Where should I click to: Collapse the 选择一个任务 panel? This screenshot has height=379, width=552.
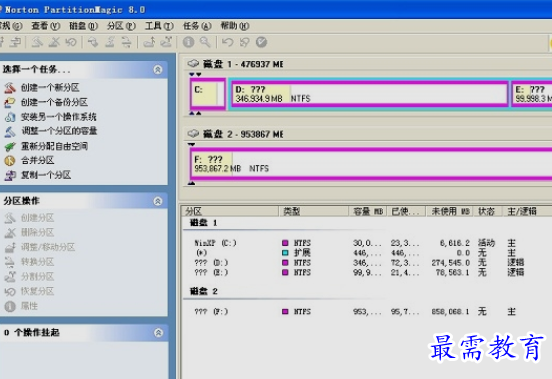point(158,69)
